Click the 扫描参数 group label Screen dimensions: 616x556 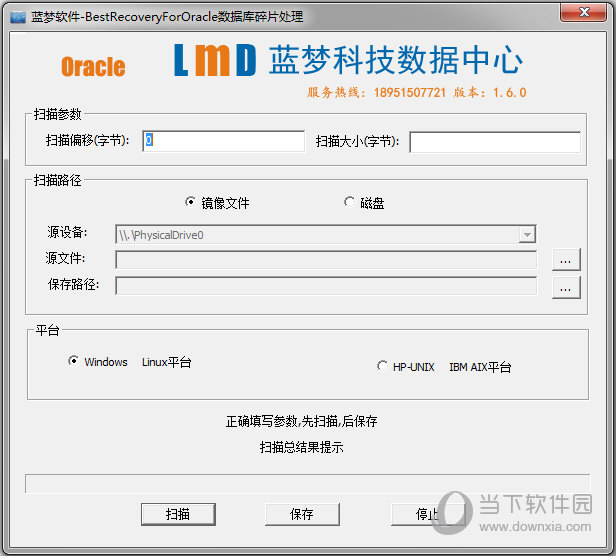click(x=57, y=114)
